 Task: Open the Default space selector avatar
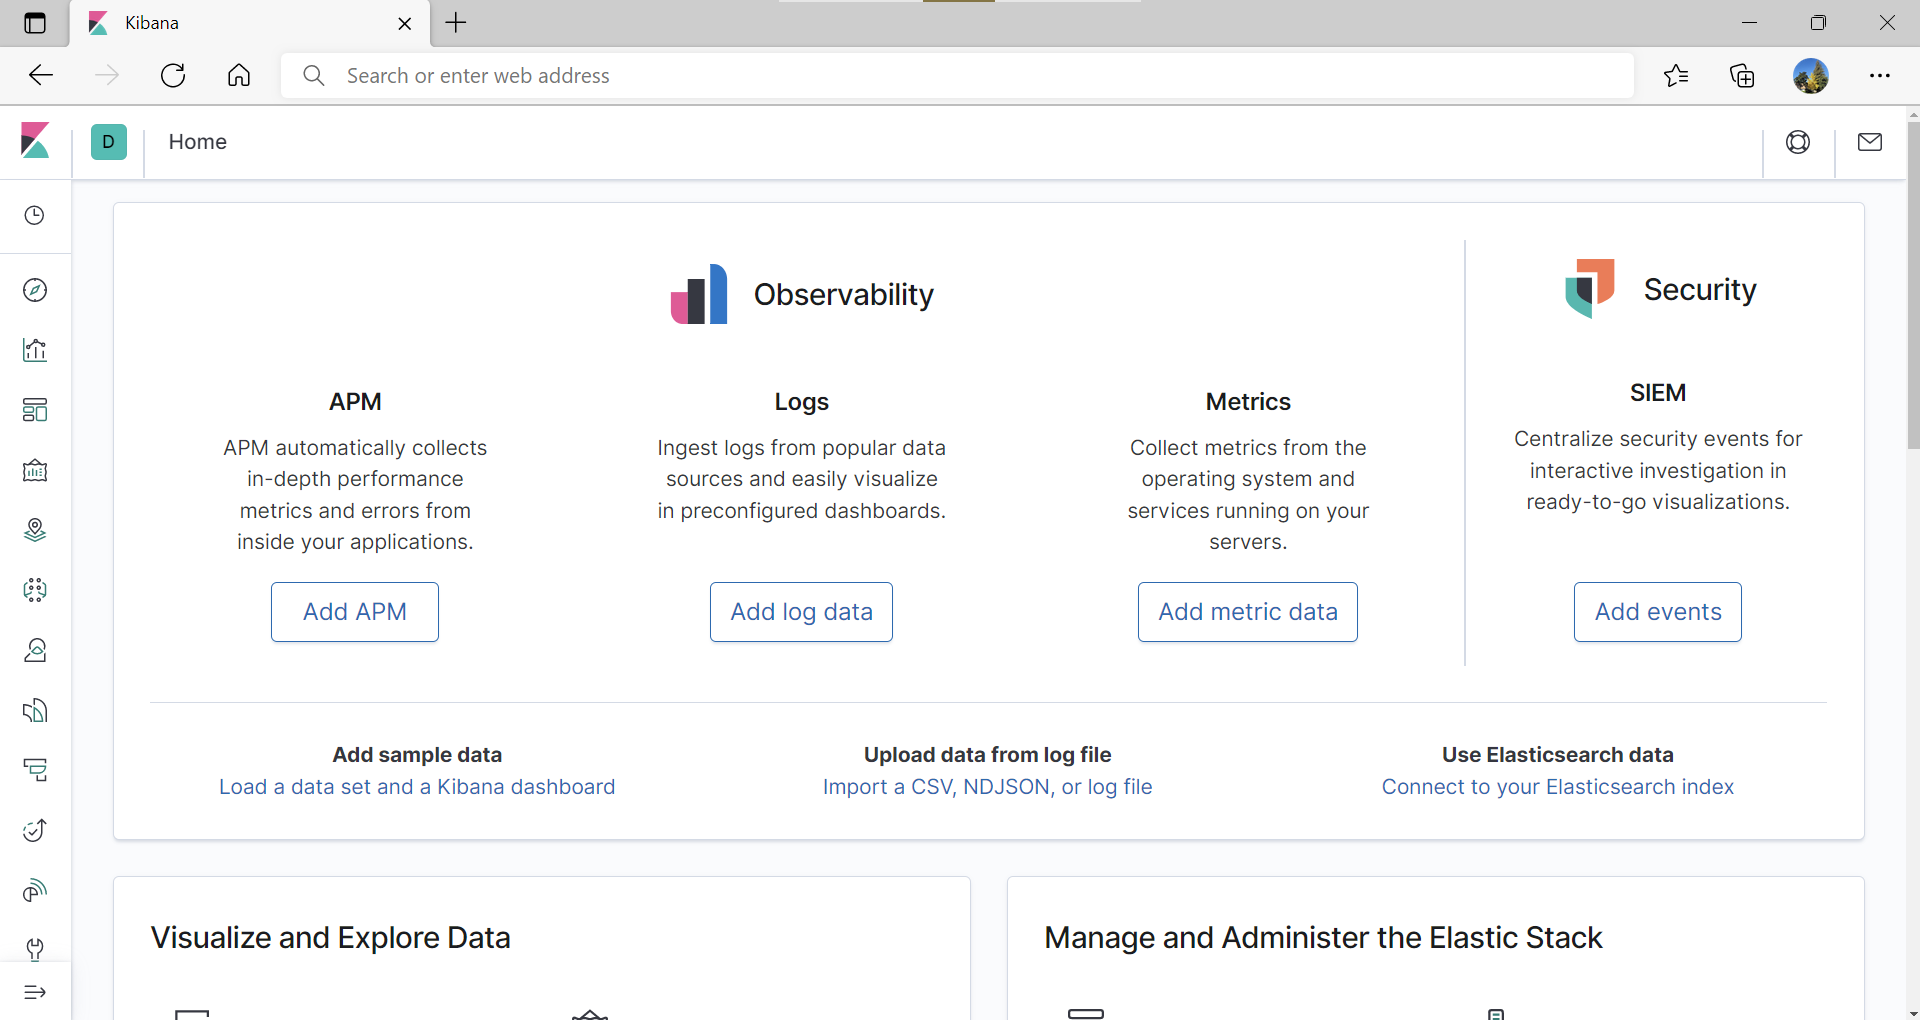pyautogui.click(x=108, y=141)
